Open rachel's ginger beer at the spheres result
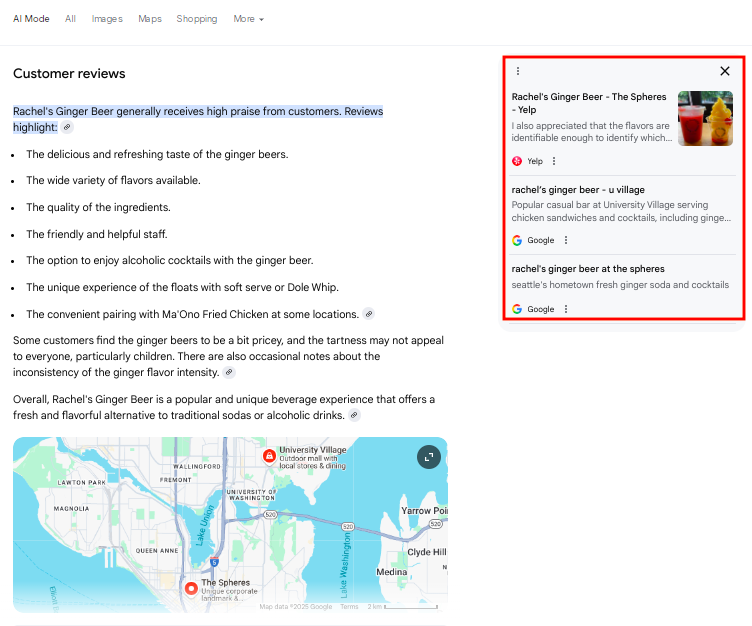Screen dimensions: 752x626 (588, 269)
